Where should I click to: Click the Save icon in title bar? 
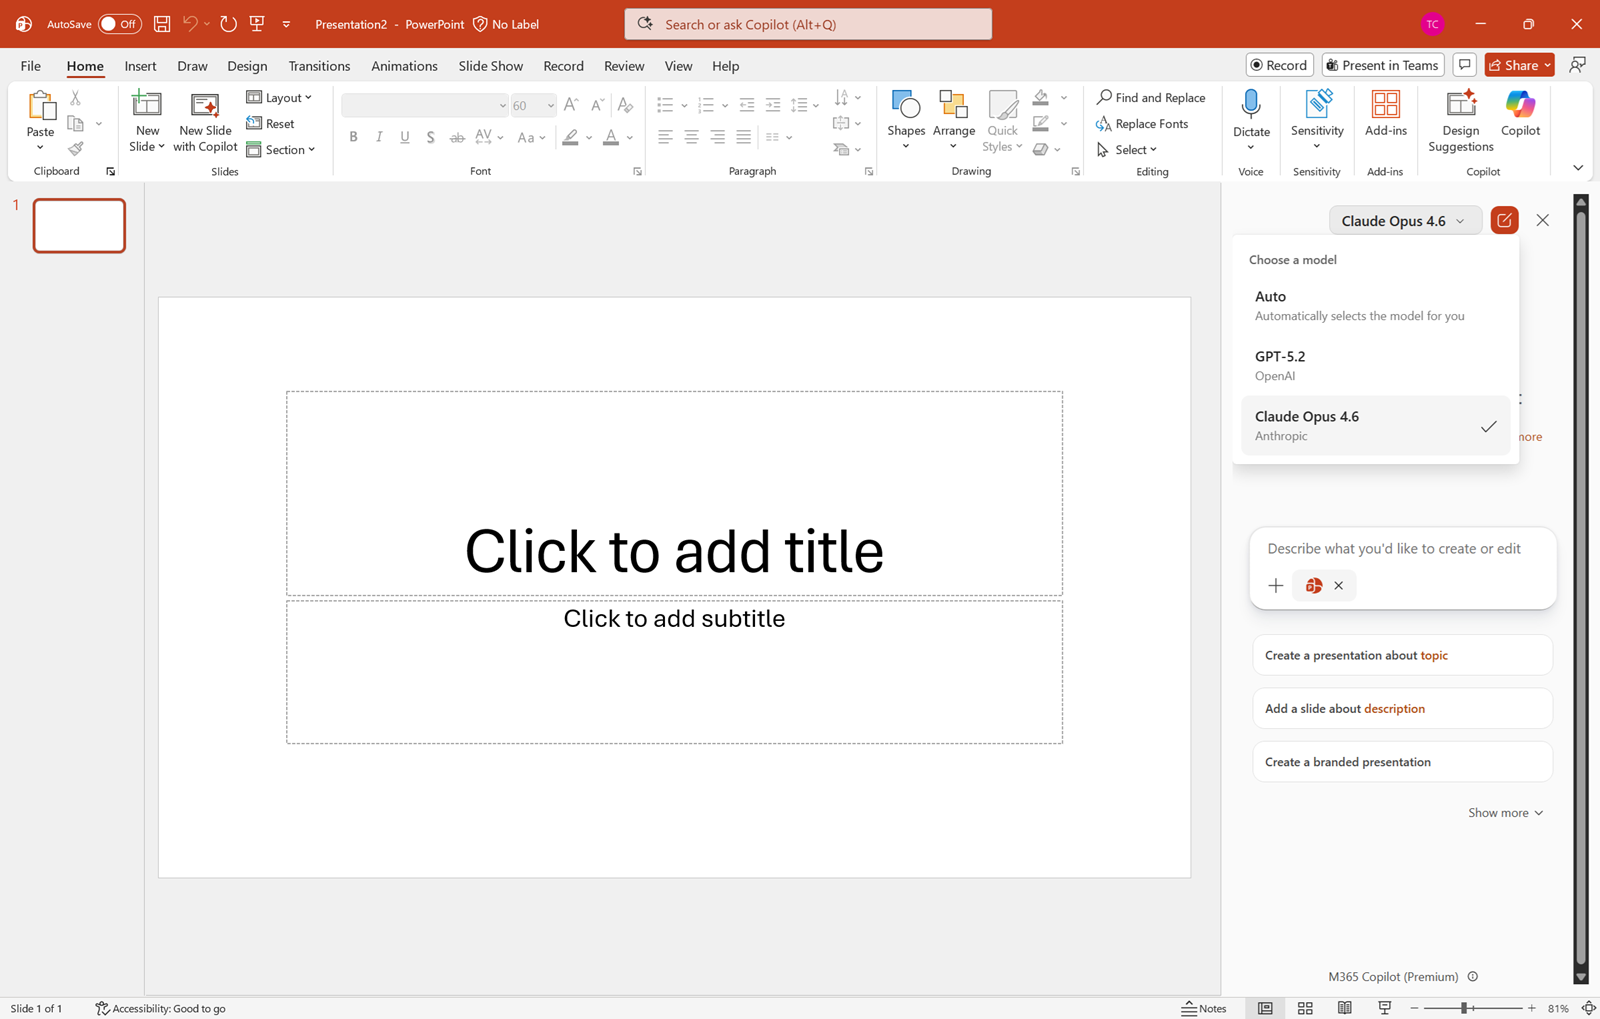coord(162,24)
